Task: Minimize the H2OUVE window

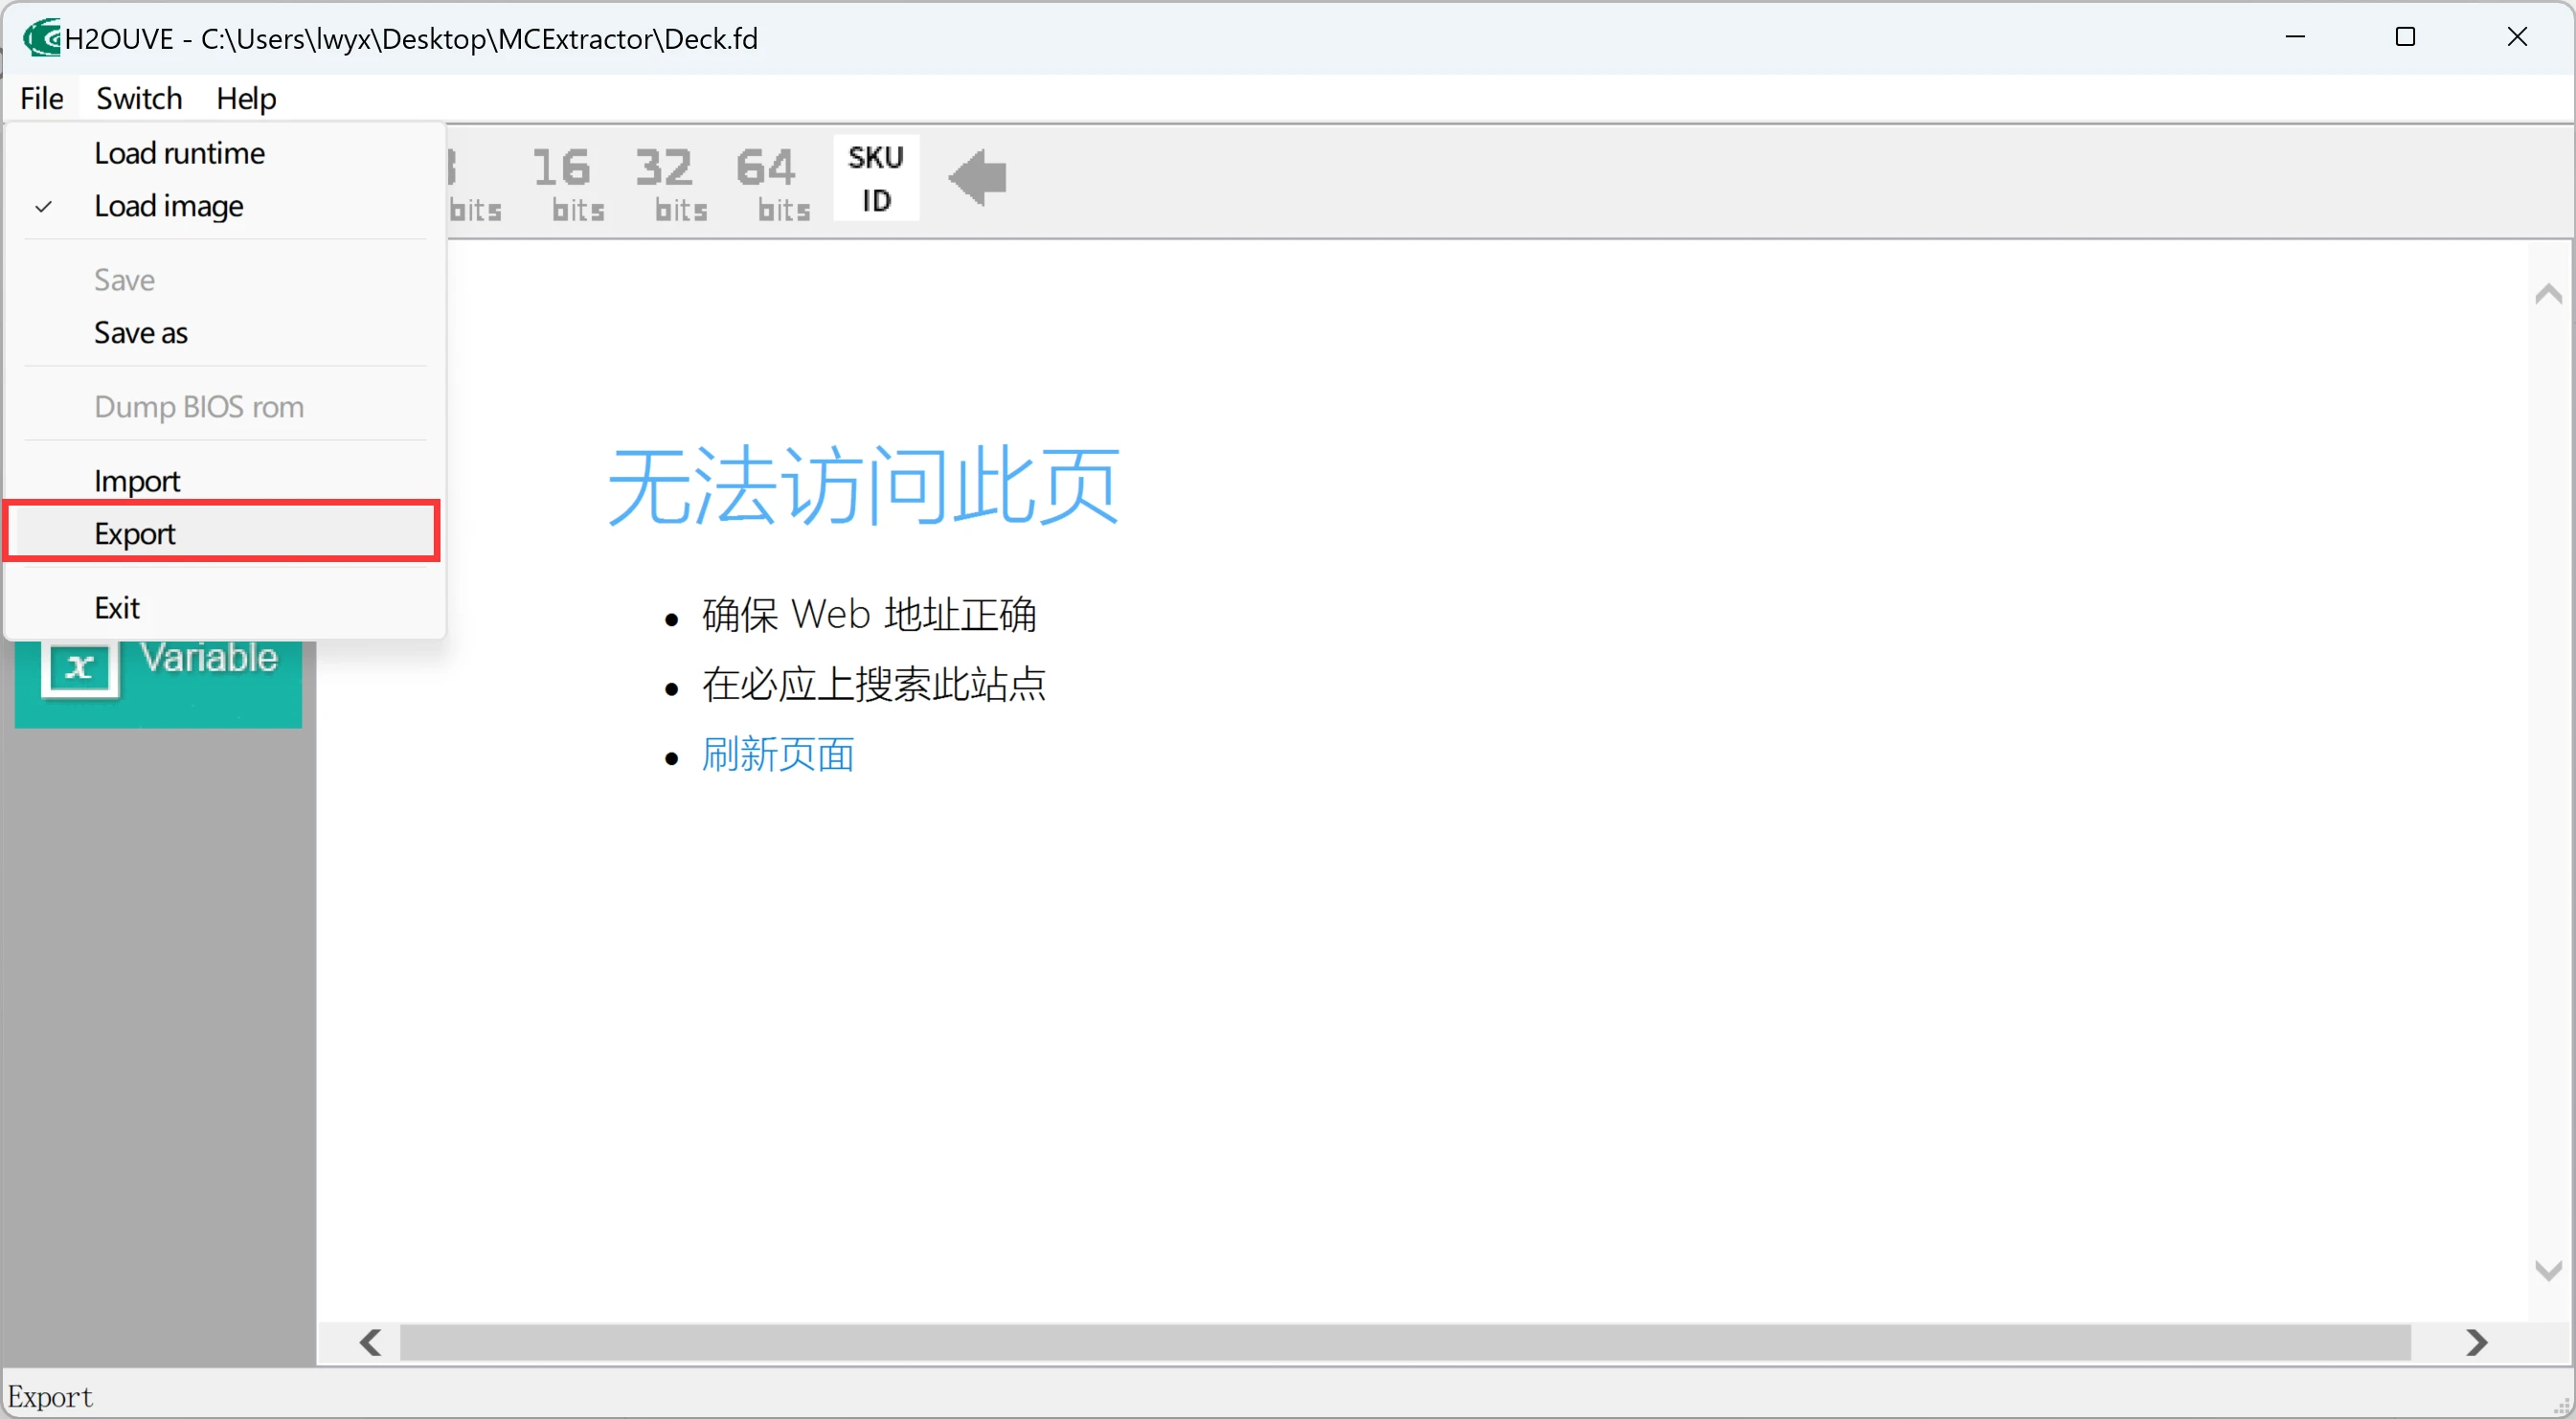Action: pyautogui.click(x=2295, y=37)
